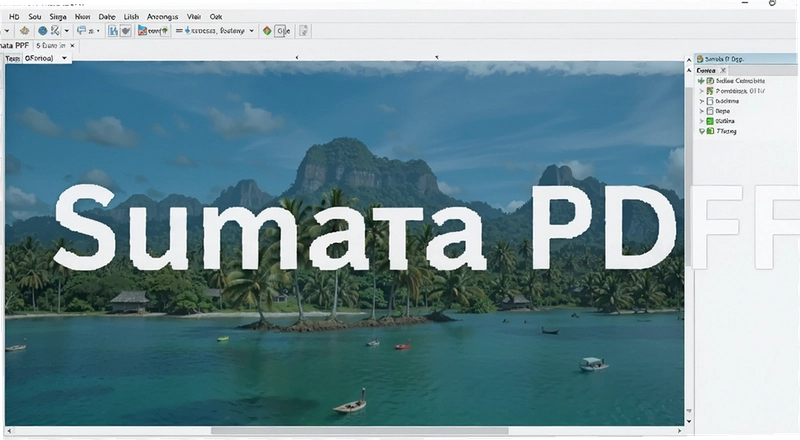Click the blue speech bubble toolbar icon

(x=81, y=31)
